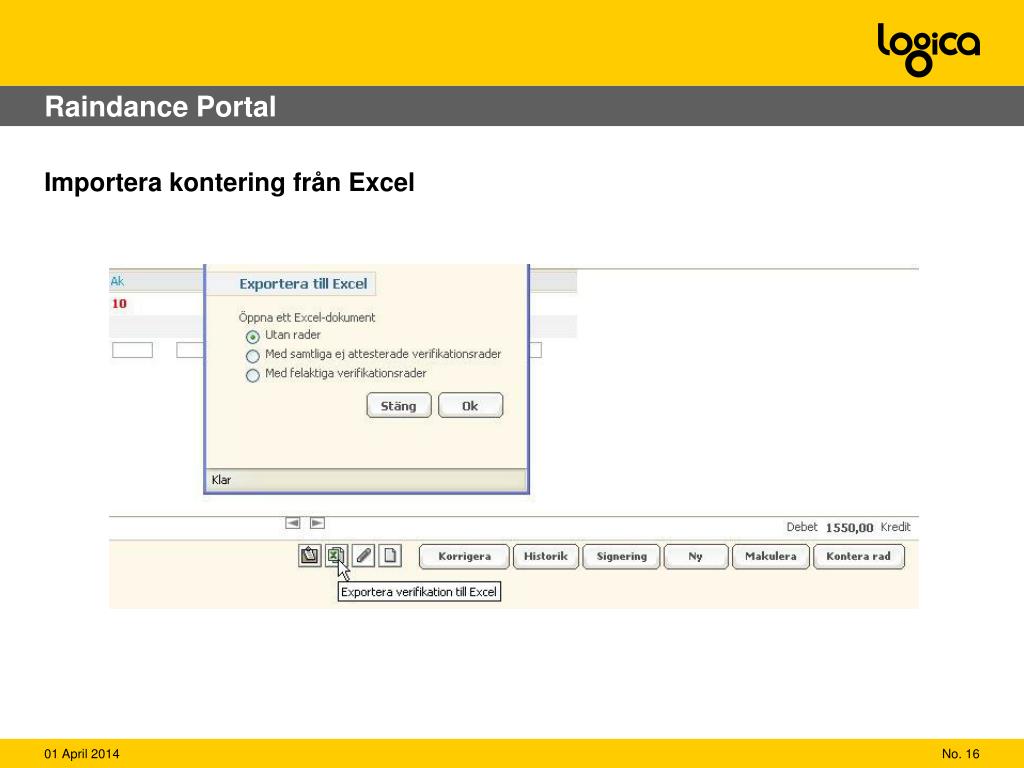This screenshot has width=1024, height=768.
Task: Click the Logica logo
Action: pos(929,49)
